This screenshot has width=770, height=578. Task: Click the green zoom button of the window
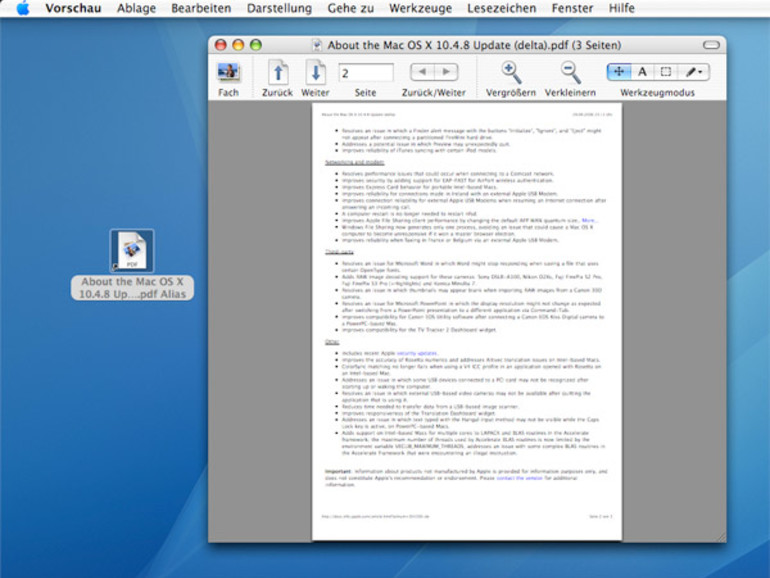tap(256, 45)
